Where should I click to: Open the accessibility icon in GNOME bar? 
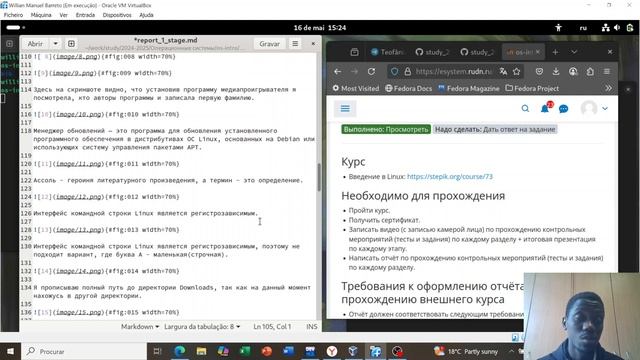[558, 28]
